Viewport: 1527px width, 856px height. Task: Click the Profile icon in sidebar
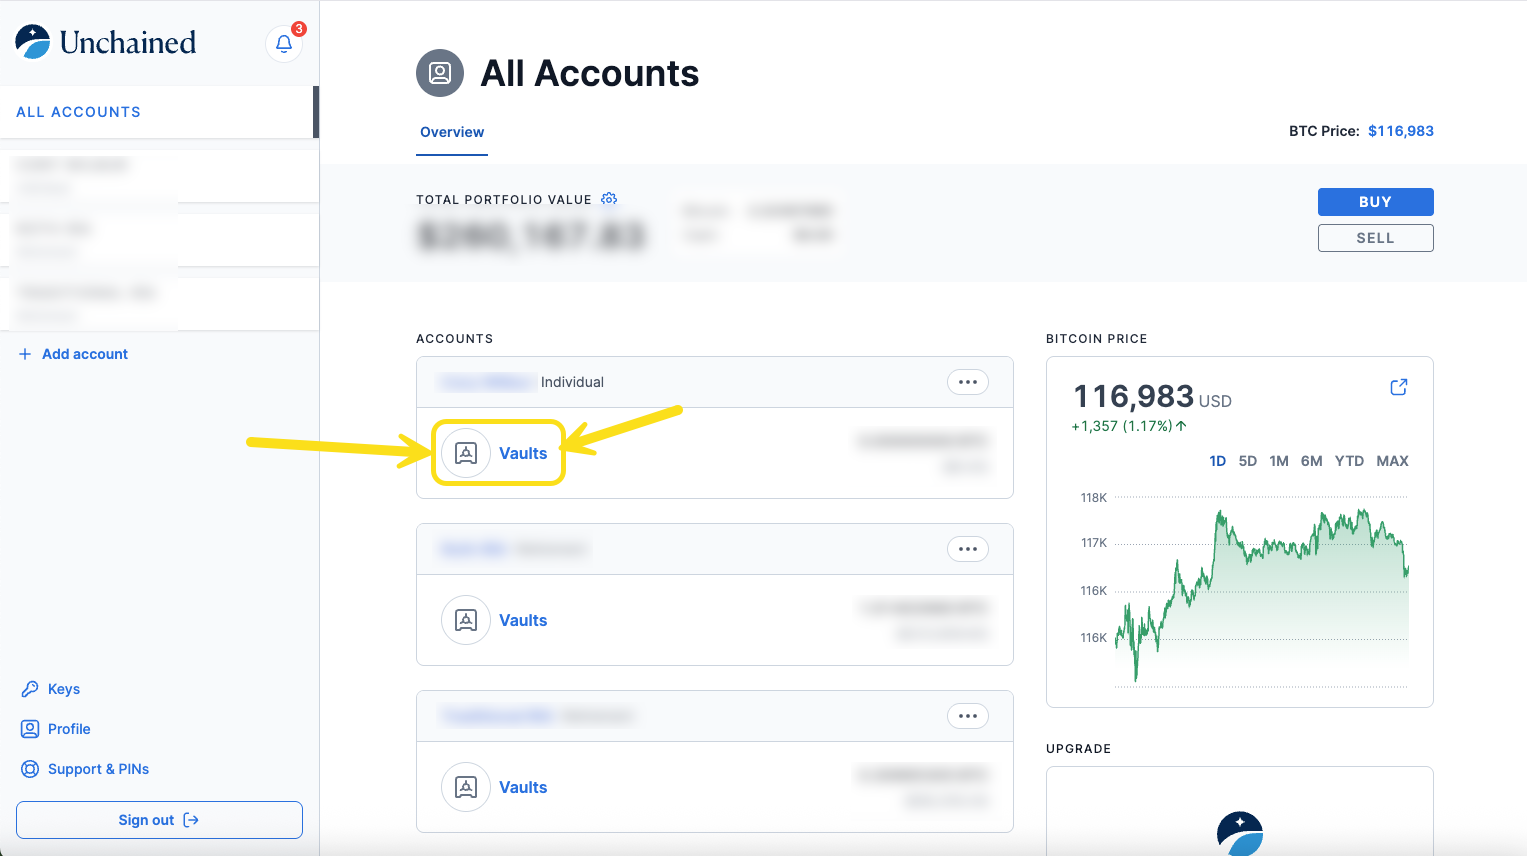point(30,729)
